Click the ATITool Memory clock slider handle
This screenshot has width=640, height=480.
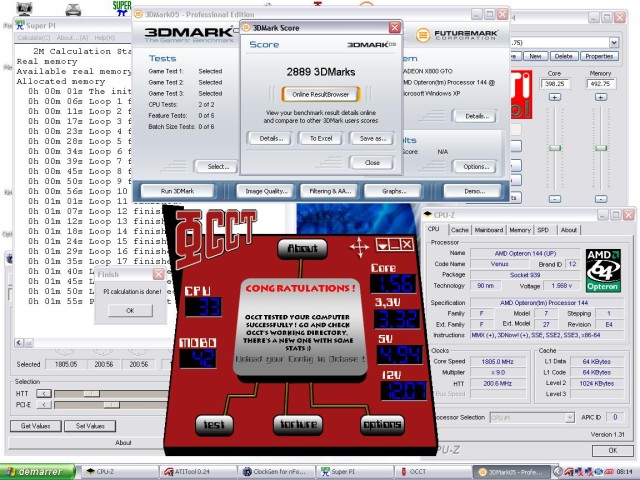[x=600, y=148]
